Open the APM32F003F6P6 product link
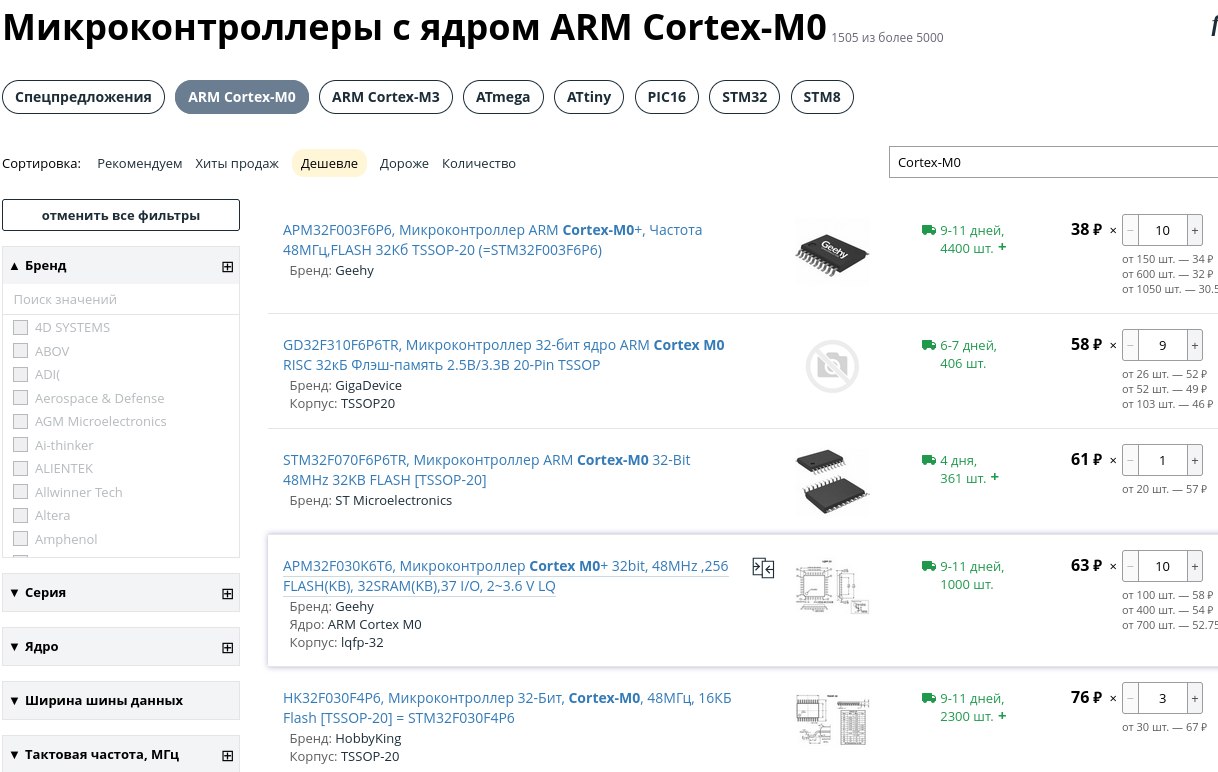The height and width of the screenshot is (772, 1218). tap(493, 240)
